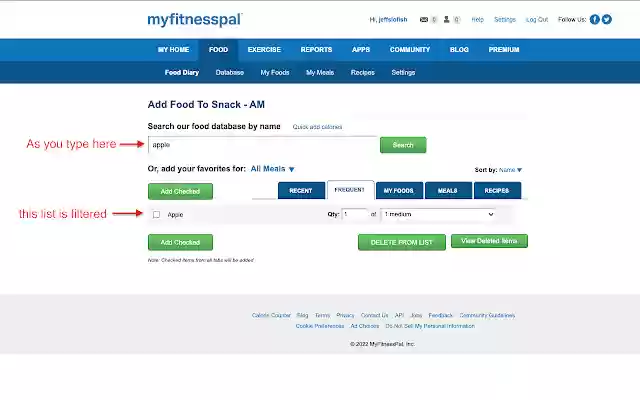Select the Food Diary submenu item

[182, 73]
